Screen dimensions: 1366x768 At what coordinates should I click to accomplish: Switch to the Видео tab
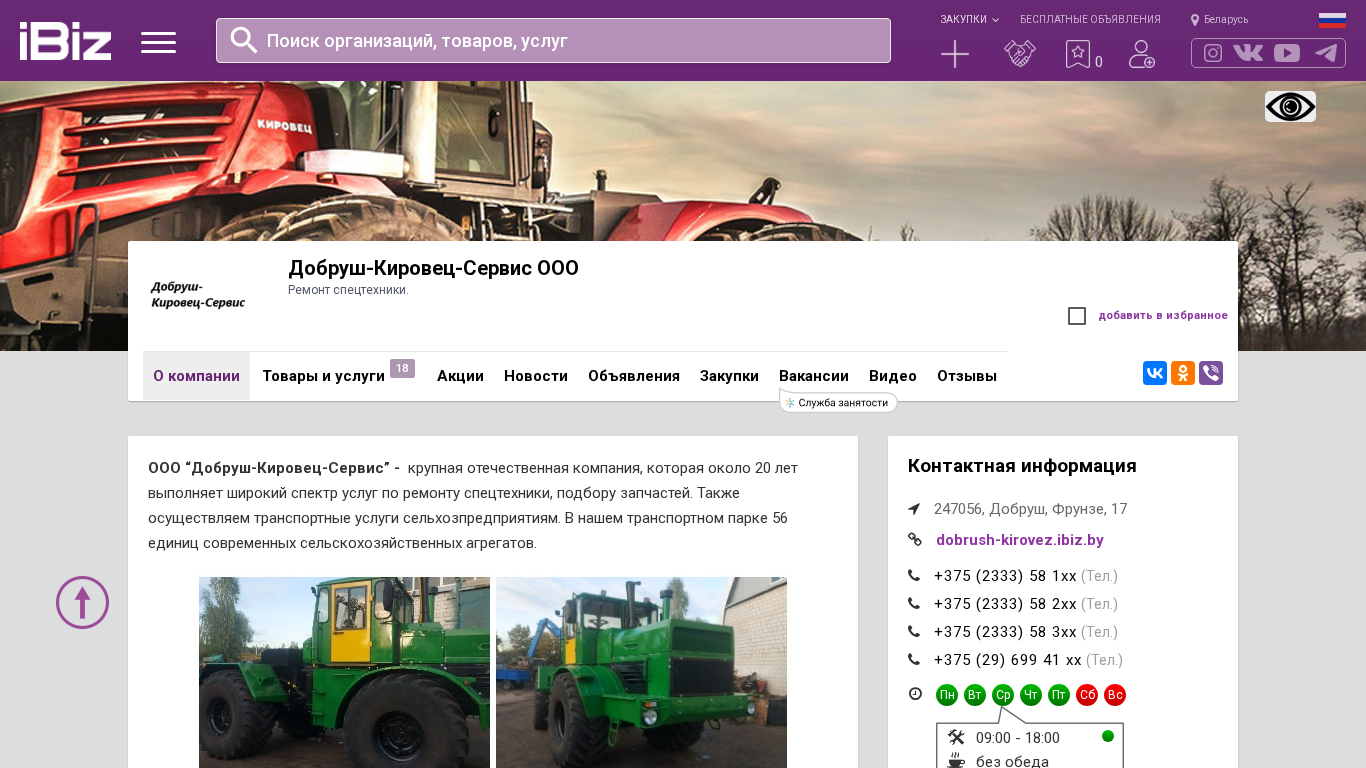tap(893, 376)
